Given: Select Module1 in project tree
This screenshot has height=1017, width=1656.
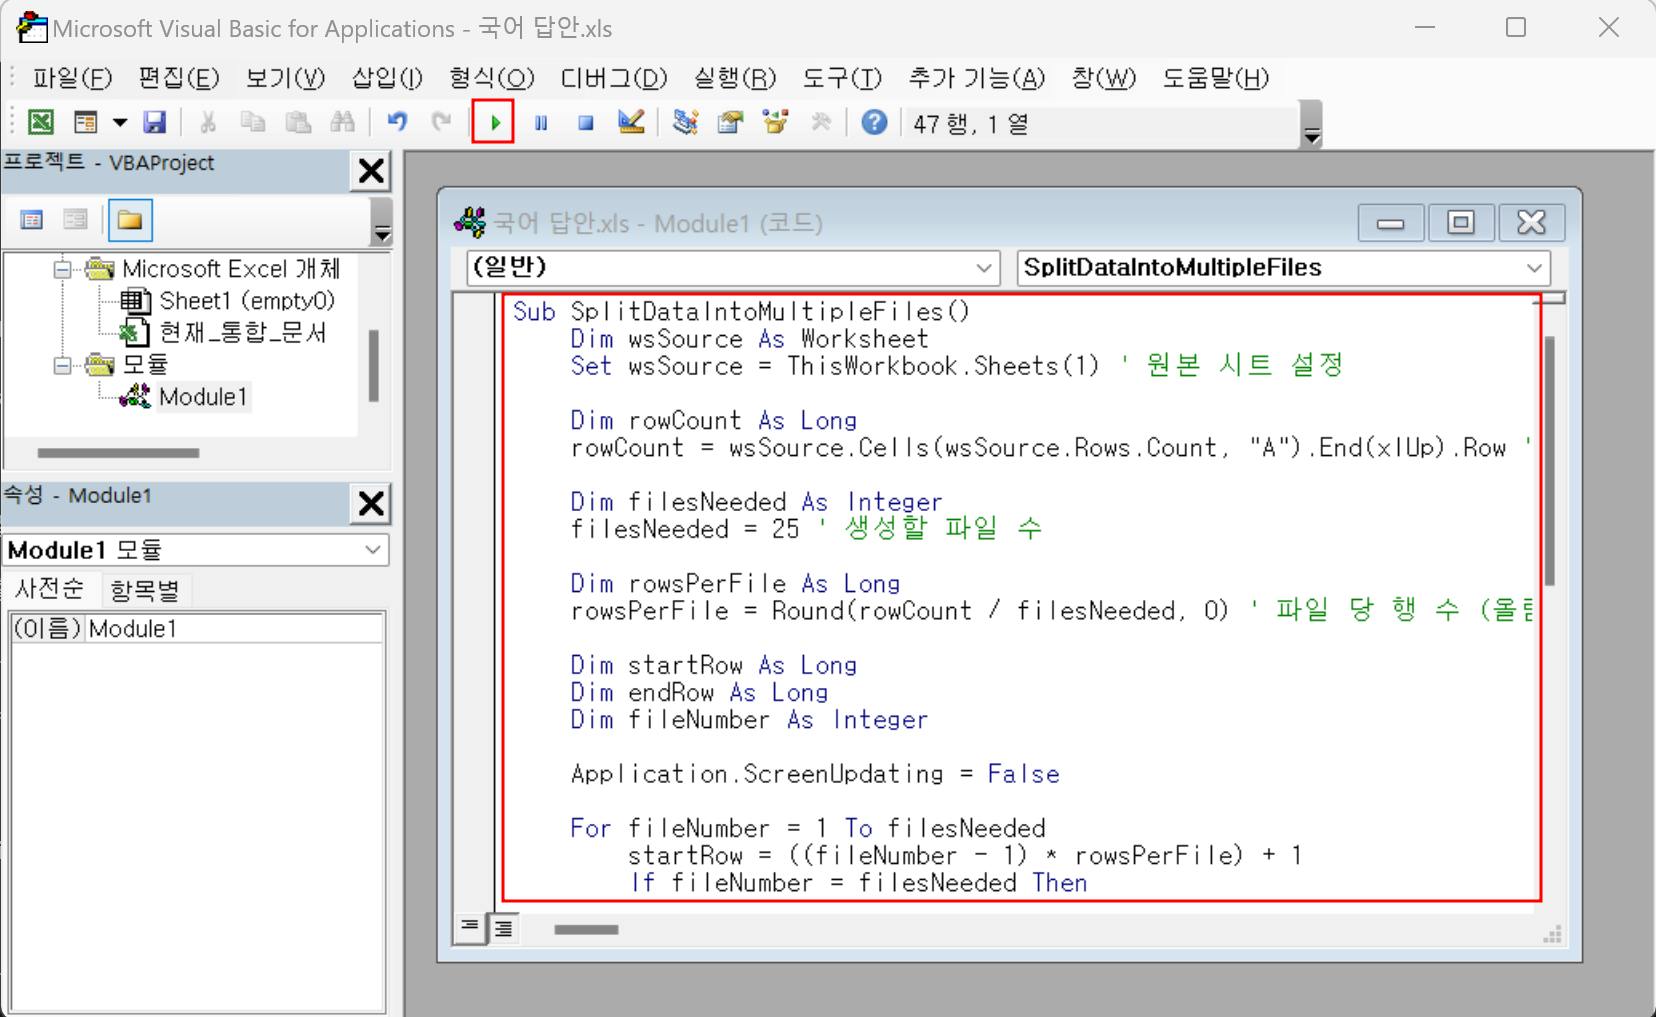Looking at the screenshot, I should [185, 397].
